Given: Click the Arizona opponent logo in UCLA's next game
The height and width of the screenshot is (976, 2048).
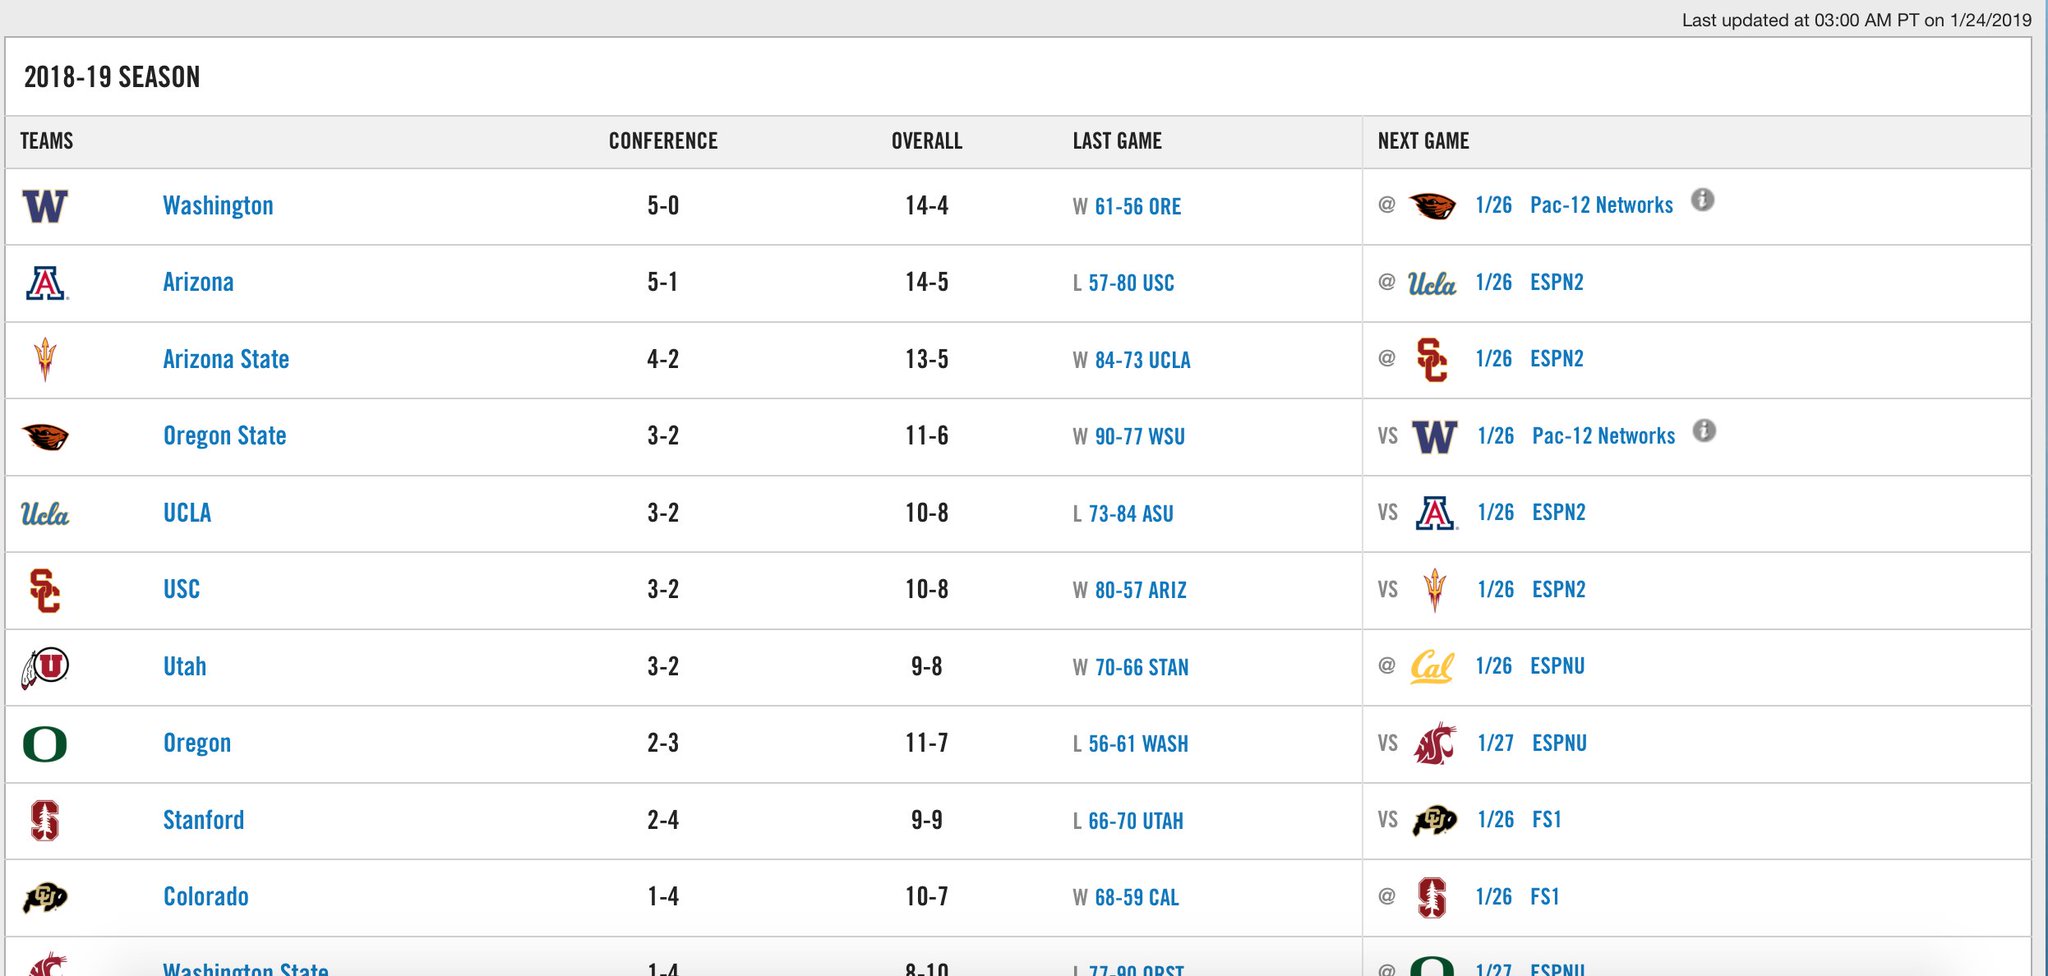Looking at the screenshot, I should point(1436,513).
